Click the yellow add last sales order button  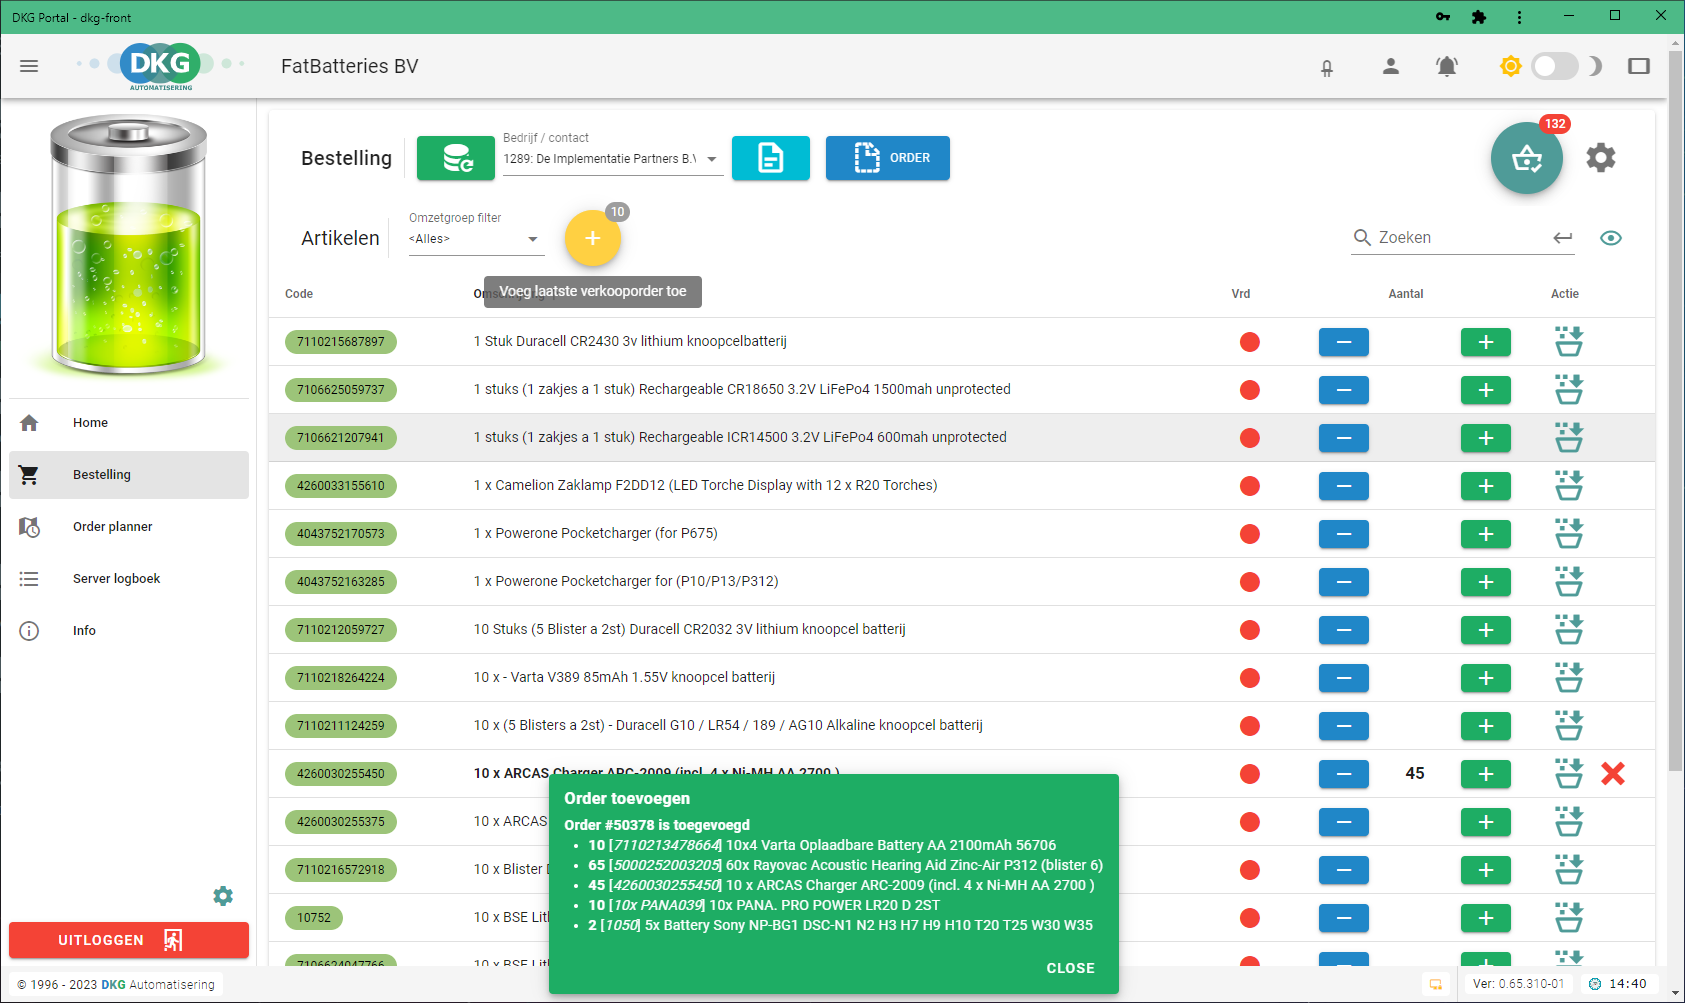click(x=593, y=238)
